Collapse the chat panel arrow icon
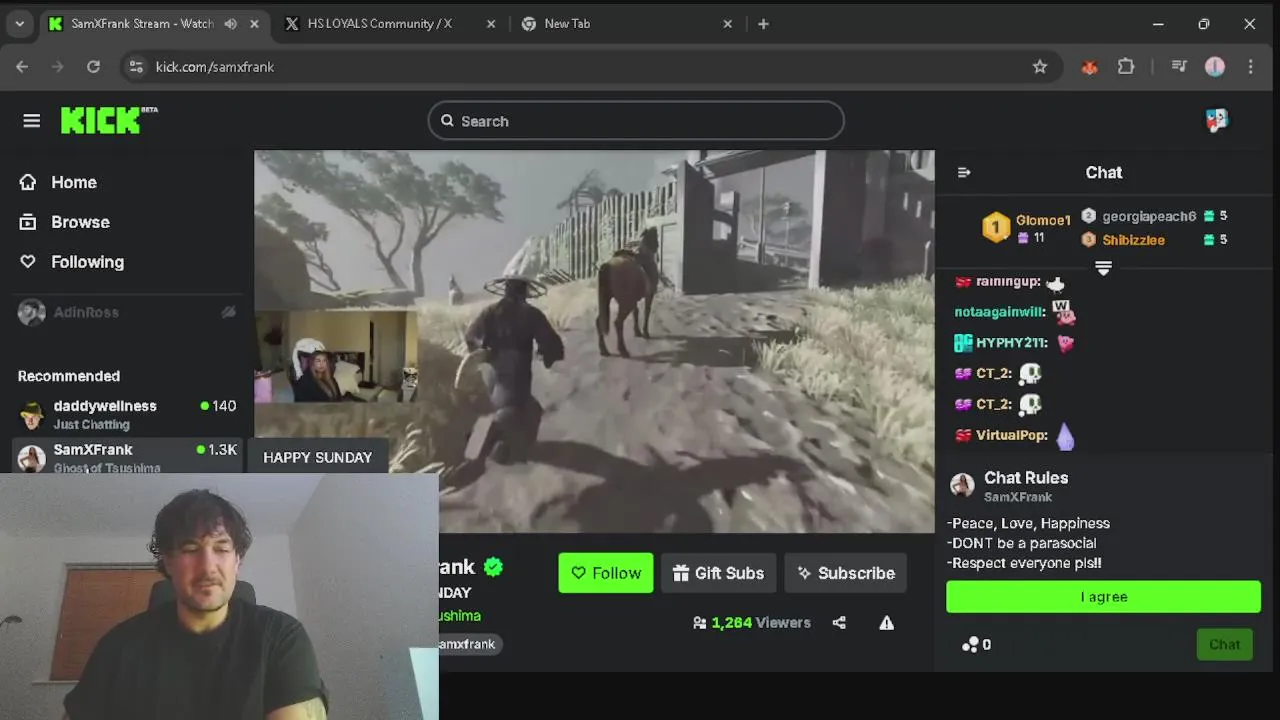1280x720 pixels. pyautogui.click(x=964, y=172)
